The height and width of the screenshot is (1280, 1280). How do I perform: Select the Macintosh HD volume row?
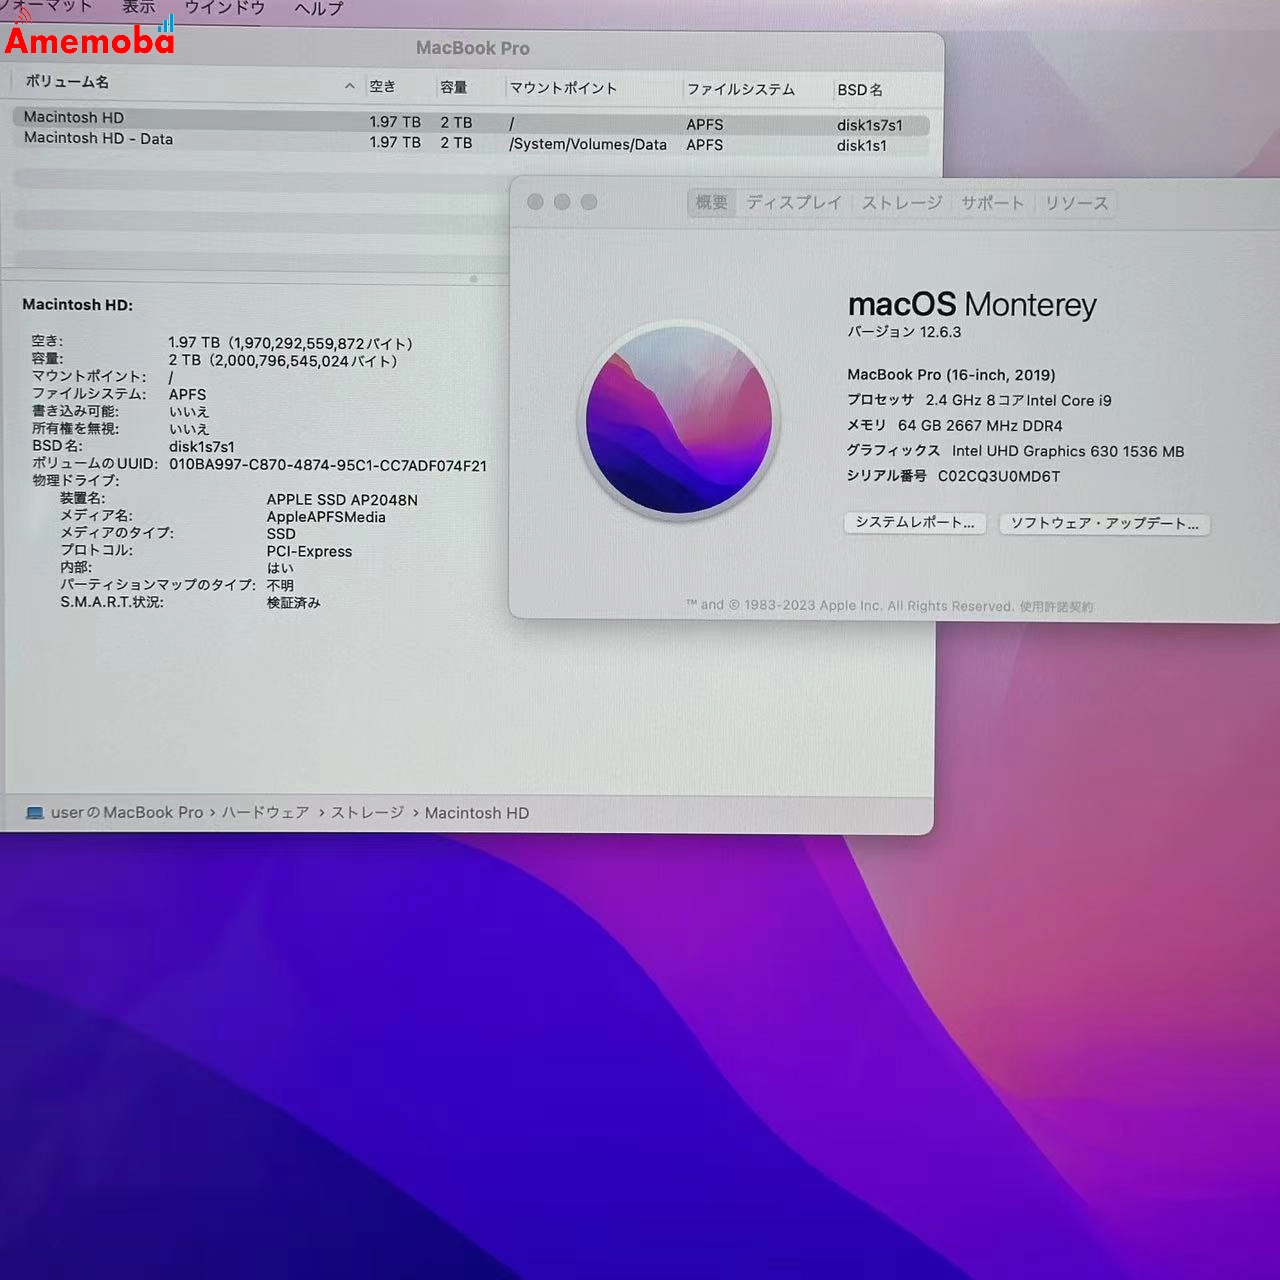(200, 118)
